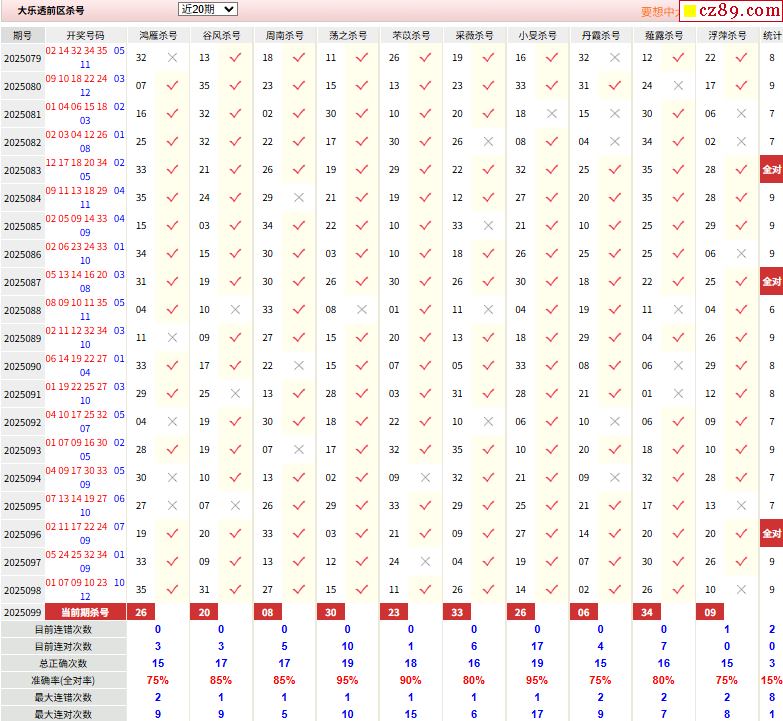The image size is (783, 721).
Task: Click the 全对 badge in row 2025083
Action: 772,169
